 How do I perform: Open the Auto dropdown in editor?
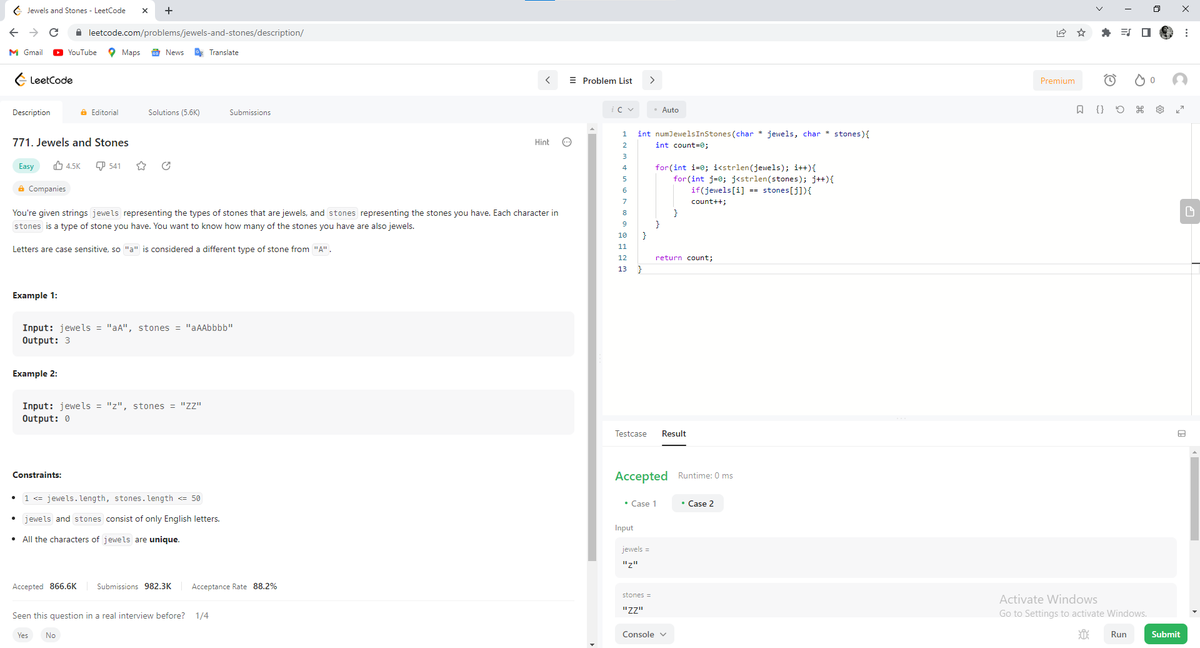[666, 109]
